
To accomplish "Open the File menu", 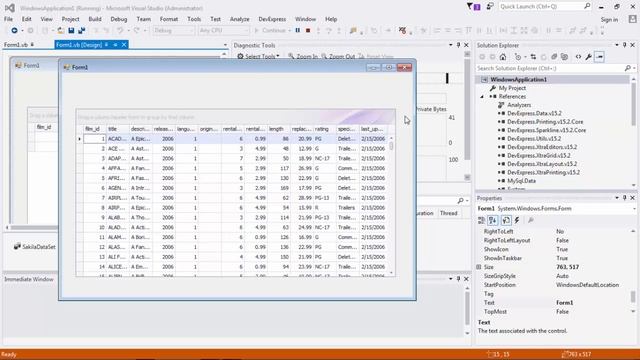I will [x=9, y=19].
